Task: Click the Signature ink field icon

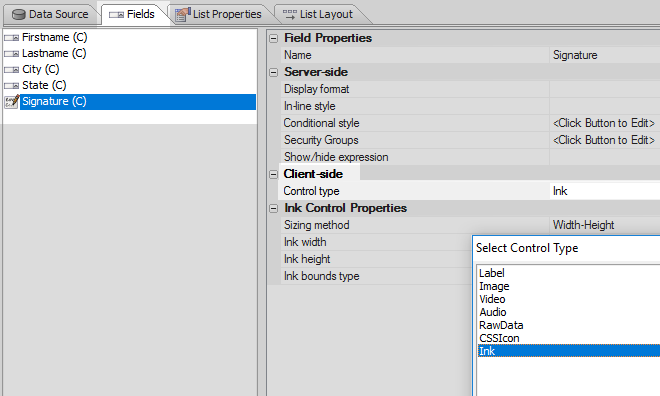Action: pyautogui.click(x=12, y=101)
